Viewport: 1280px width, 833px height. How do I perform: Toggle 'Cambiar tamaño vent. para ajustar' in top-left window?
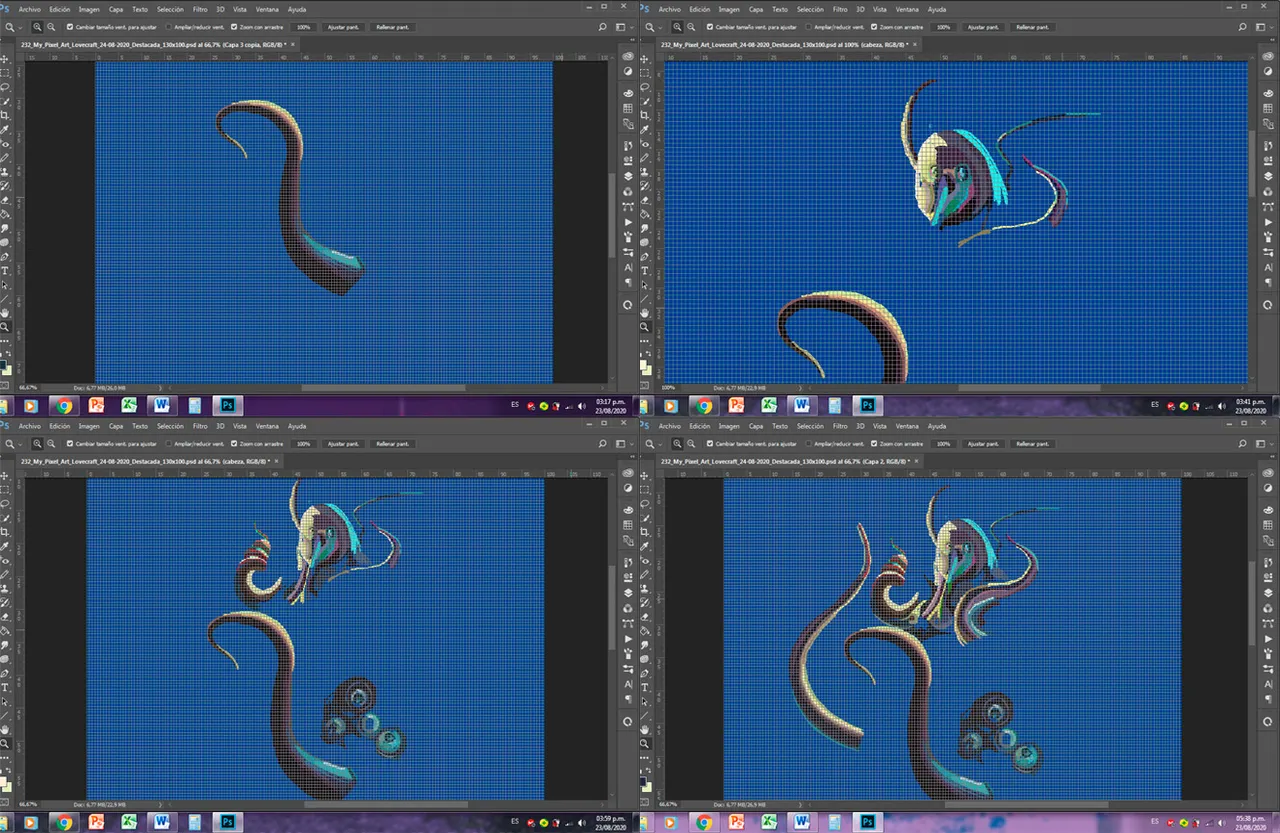click(x=70, y=27)
